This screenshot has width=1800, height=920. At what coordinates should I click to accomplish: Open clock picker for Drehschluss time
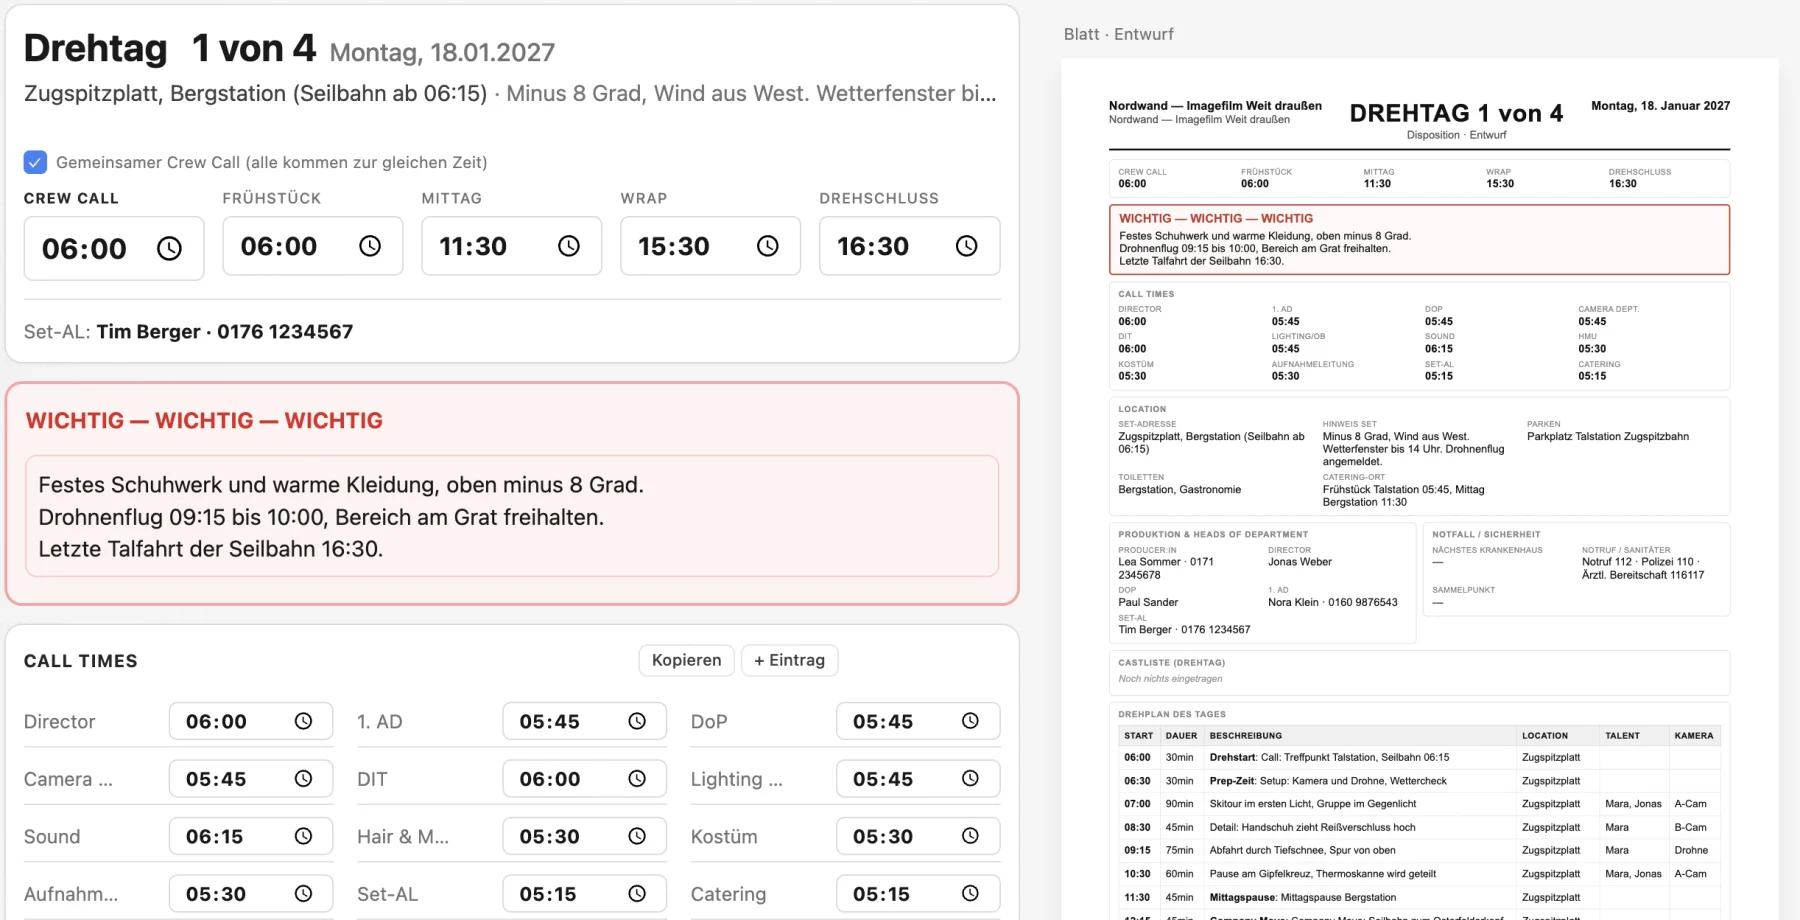coord(967,246)
